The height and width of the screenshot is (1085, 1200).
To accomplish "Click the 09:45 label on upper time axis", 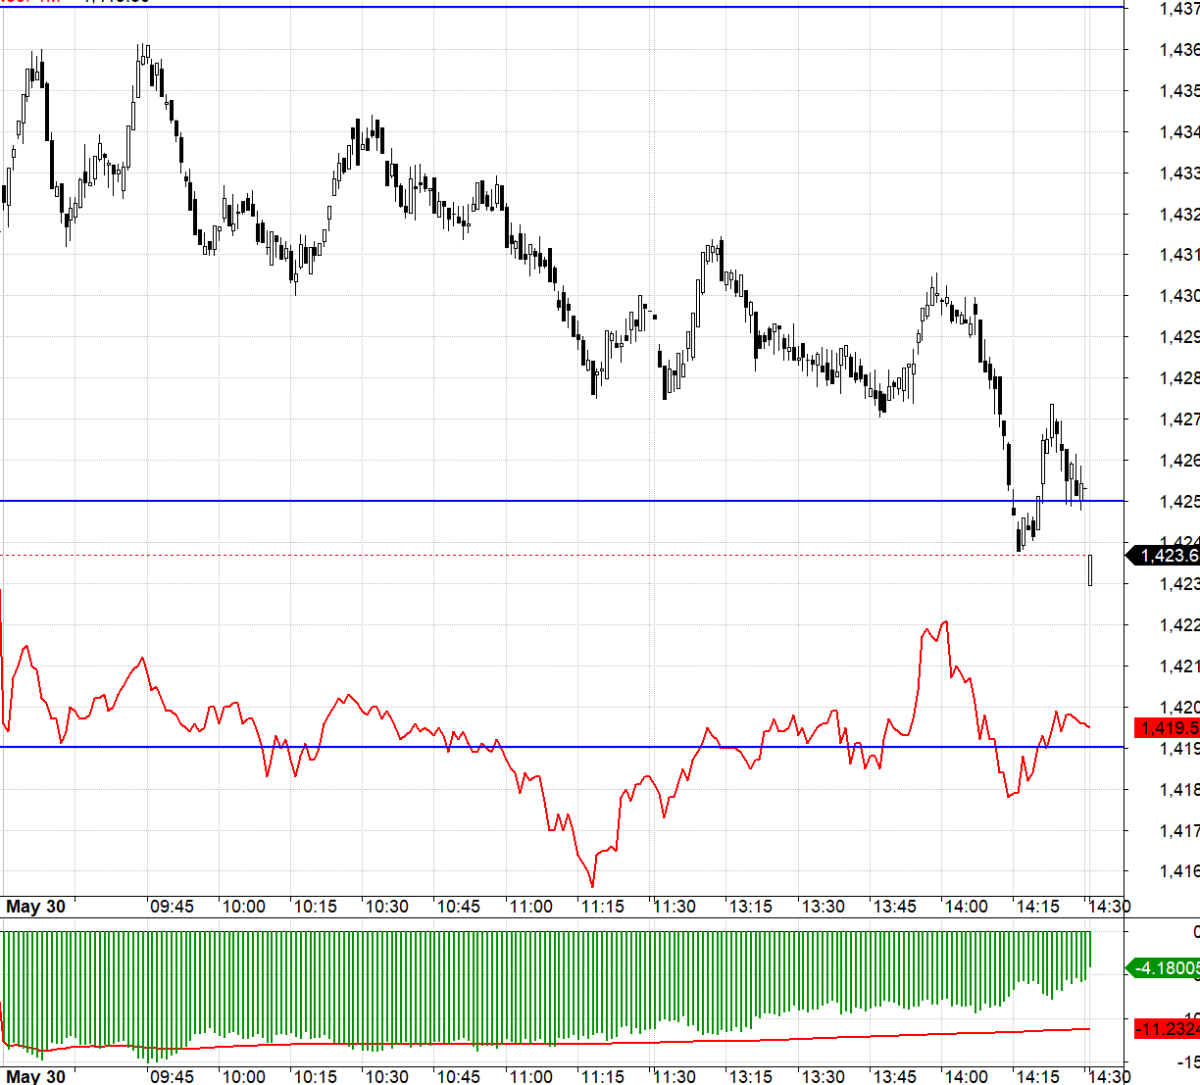I will click(x=172, y=907).
